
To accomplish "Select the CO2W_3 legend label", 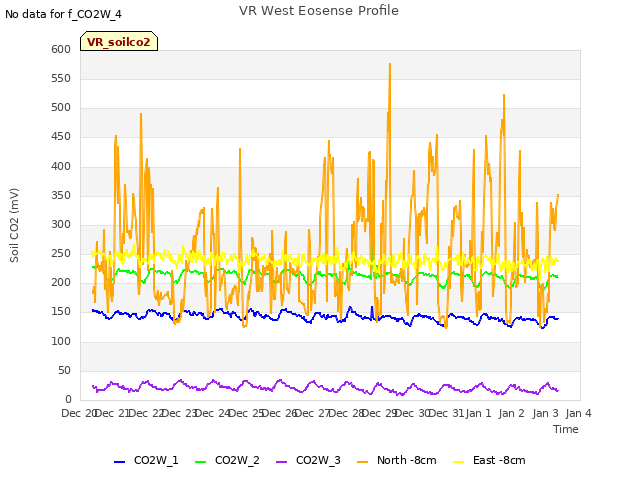I will (318, 460).
